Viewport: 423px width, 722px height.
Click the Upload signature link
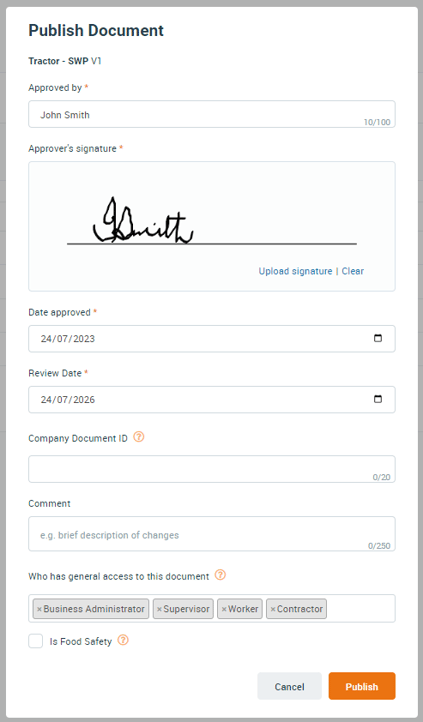point(295,271)
